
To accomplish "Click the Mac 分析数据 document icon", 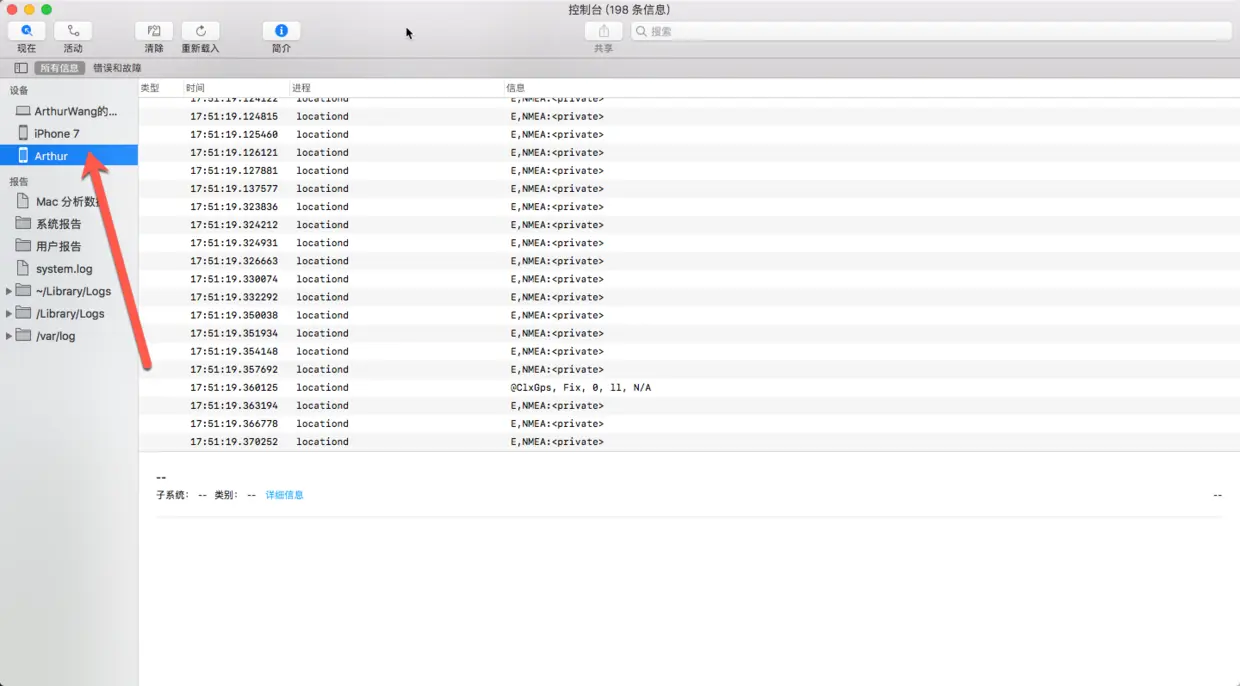I will [23, 201].
